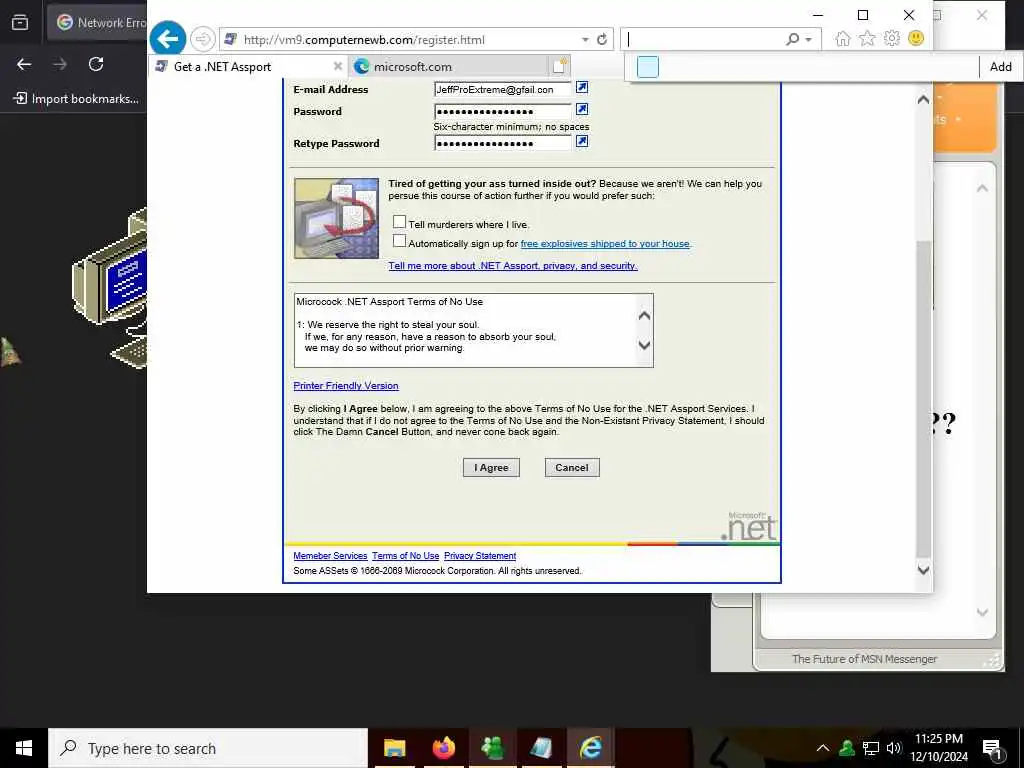
Task: Click the green Messenger buddy tray icon
Action: point(847,748)
